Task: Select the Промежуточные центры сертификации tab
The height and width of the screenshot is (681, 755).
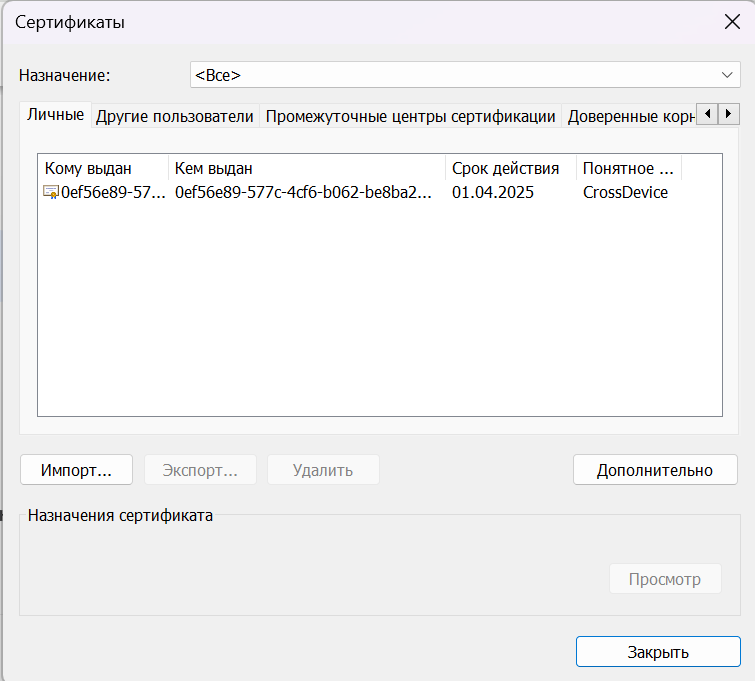Action: coord(410,116)
